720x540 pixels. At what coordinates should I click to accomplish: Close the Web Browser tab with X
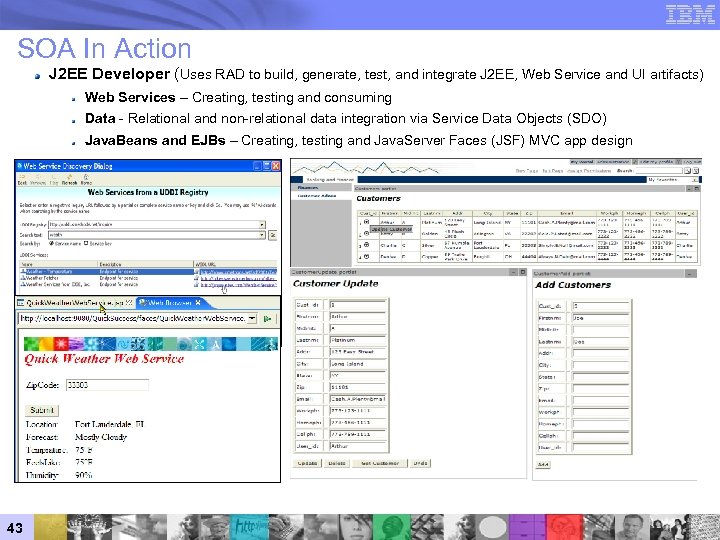pos(198,303)
